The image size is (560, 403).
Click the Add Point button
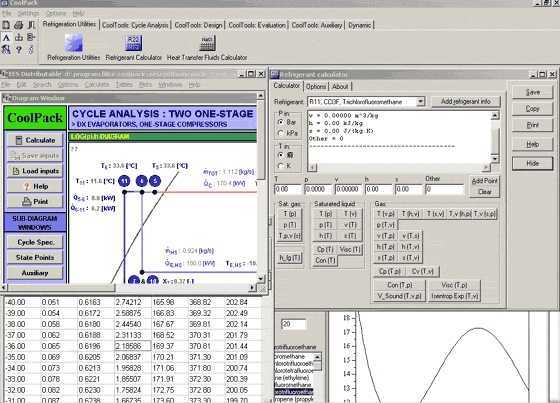click(484, 181)
